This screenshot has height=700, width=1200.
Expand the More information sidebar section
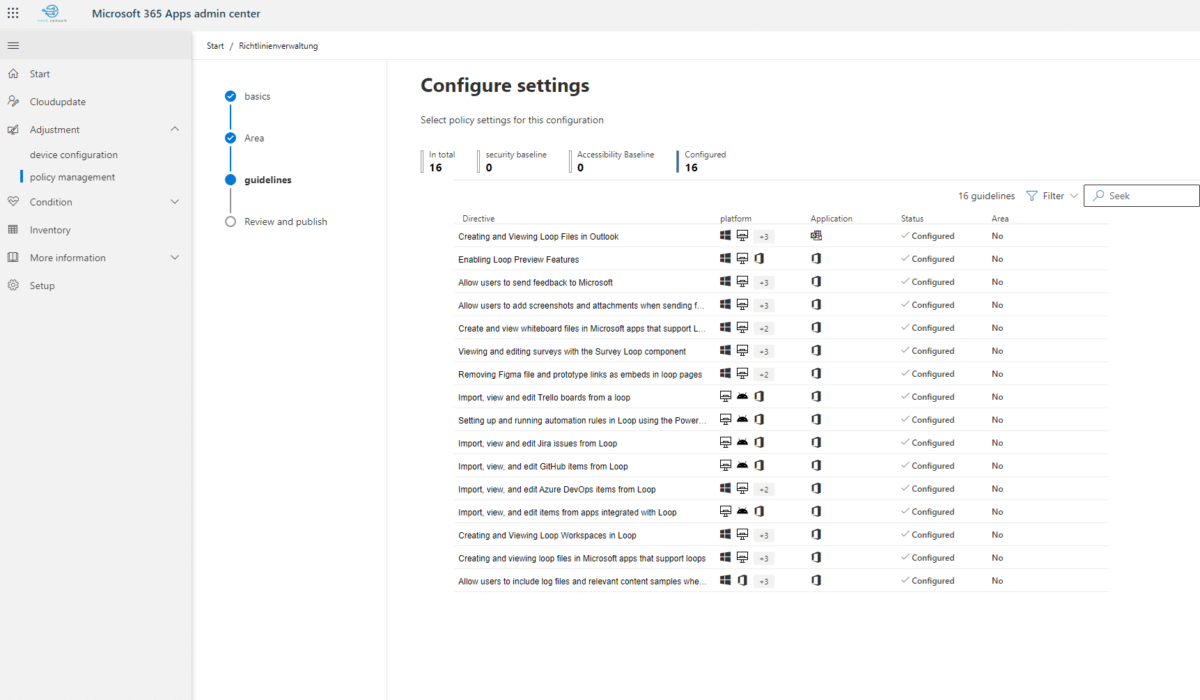175,257
